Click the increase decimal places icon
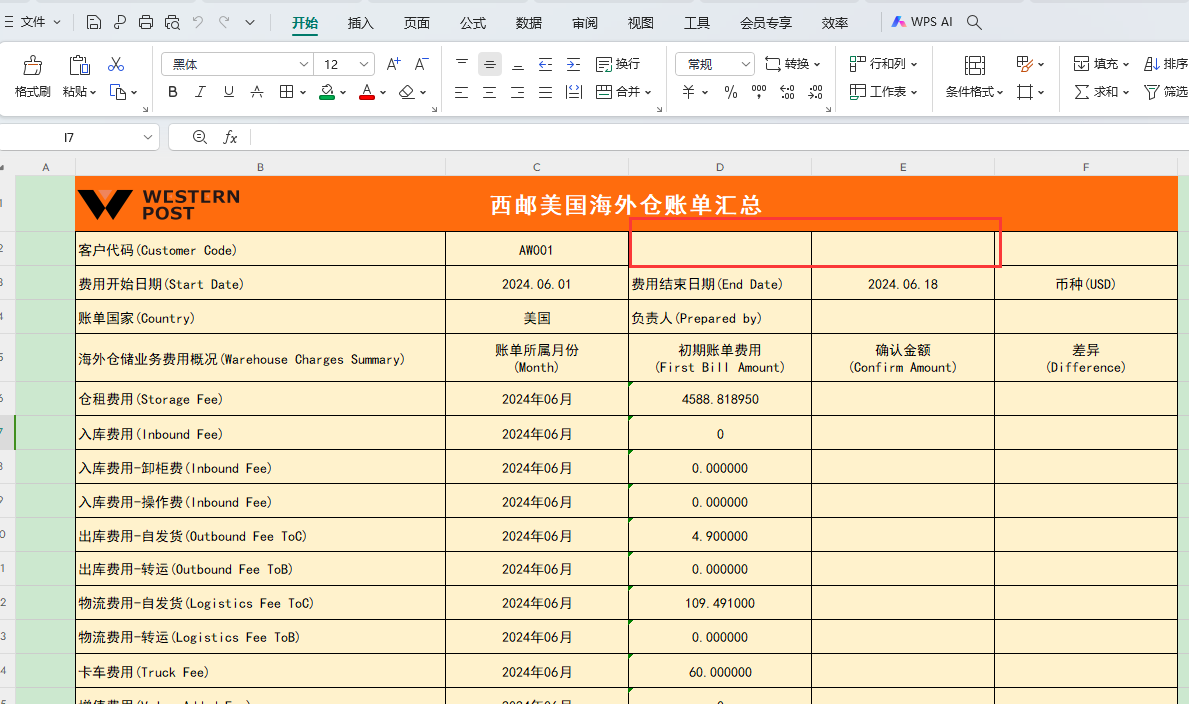 [x=787, y=93]
